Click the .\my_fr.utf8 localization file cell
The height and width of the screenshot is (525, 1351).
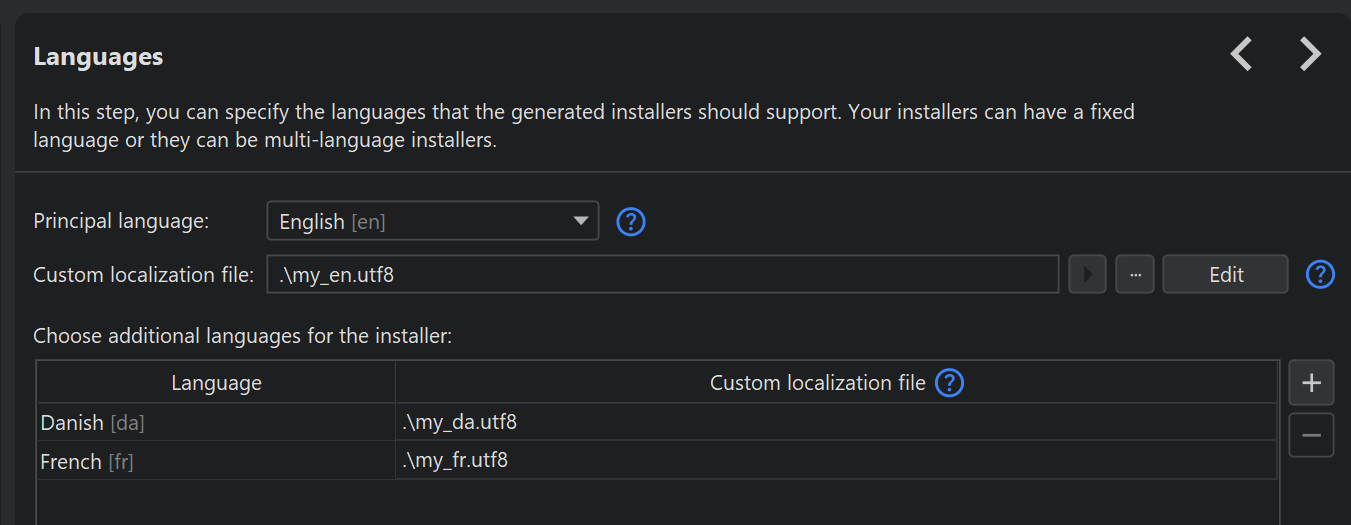(835, 461)
